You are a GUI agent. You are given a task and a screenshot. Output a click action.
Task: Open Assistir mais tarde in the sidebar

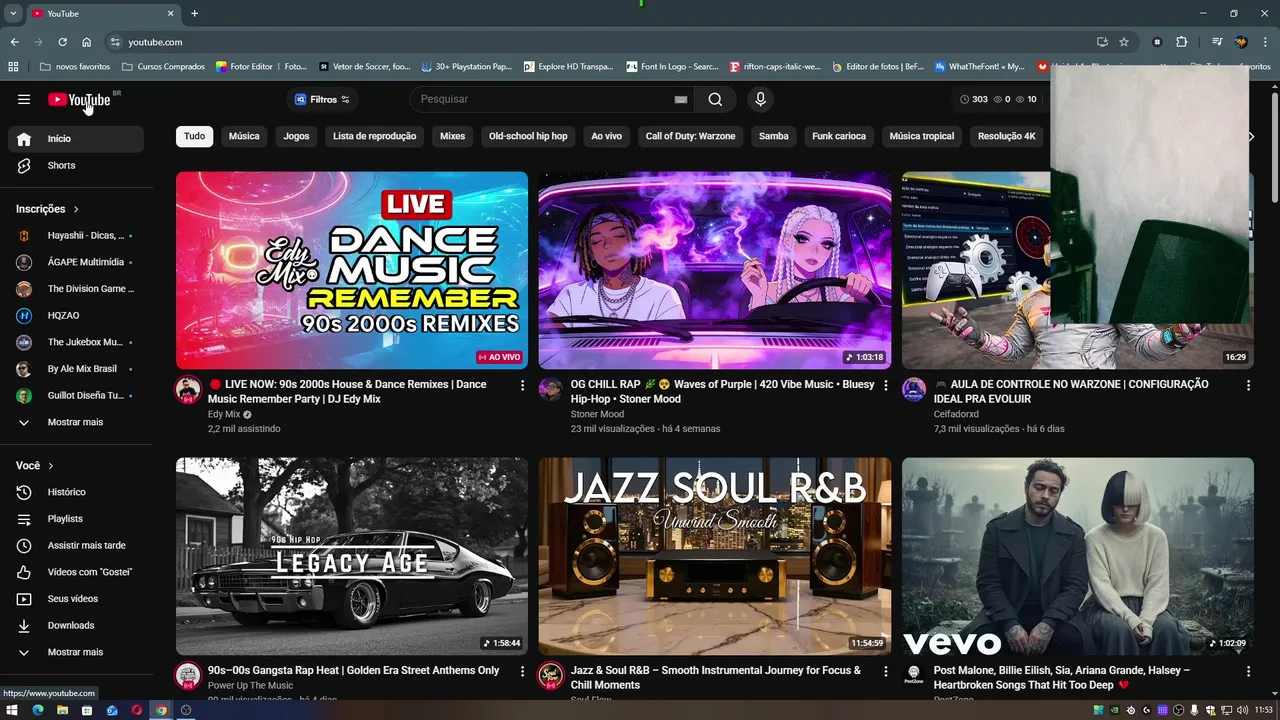76,545
